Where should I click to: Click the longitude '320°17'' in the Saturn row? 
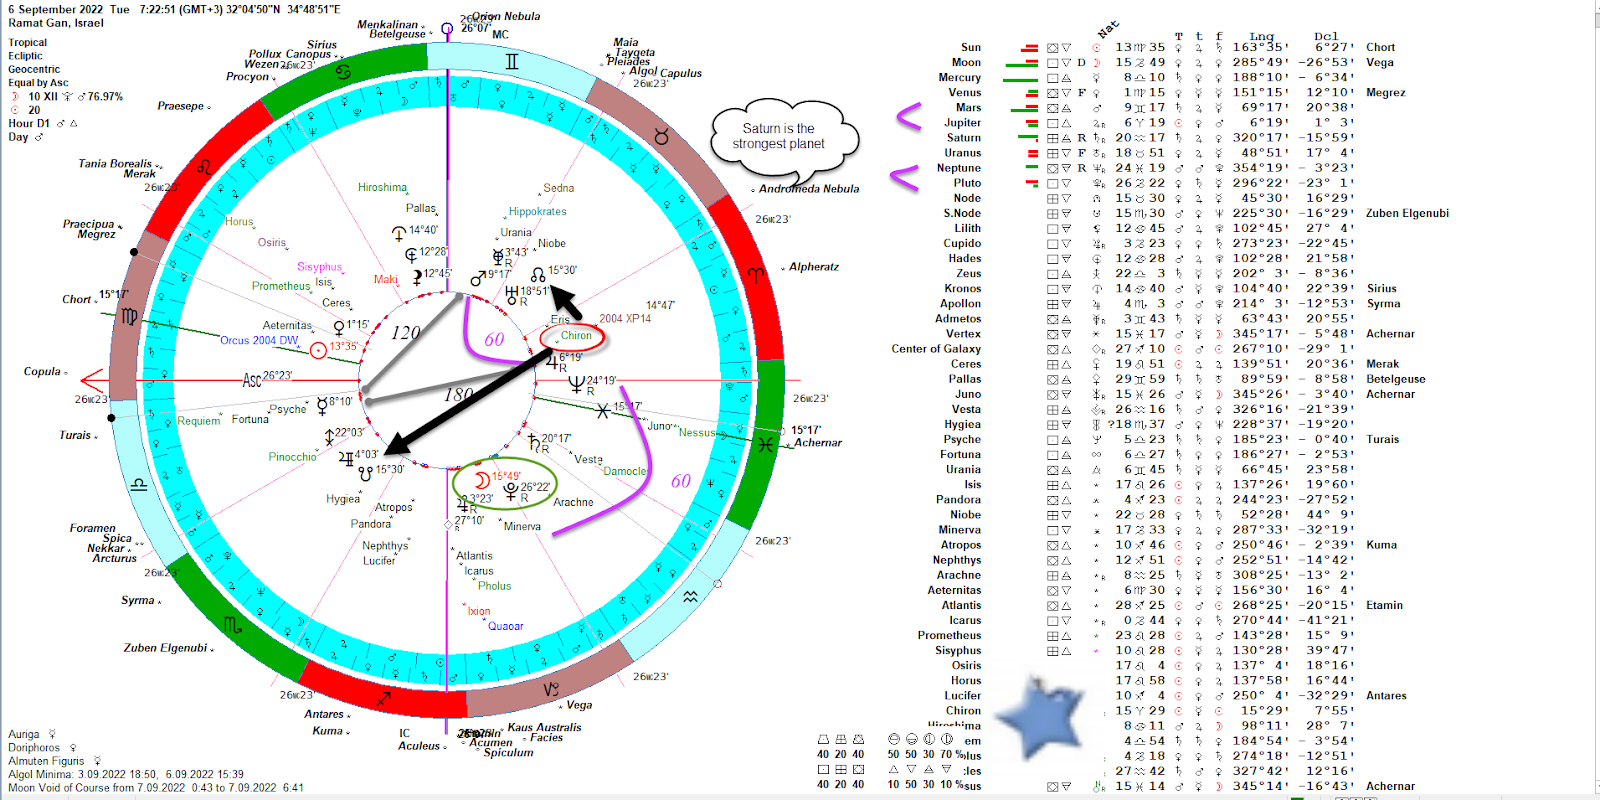[1261, 138]
